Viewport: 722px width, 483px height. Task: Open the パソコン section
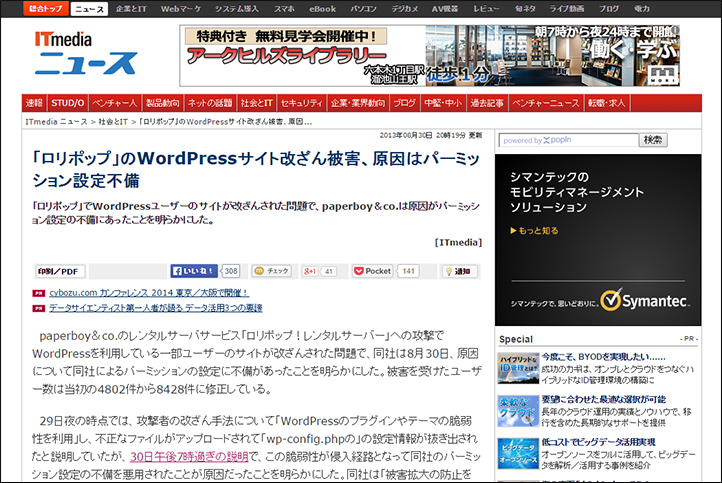[363, 9]
